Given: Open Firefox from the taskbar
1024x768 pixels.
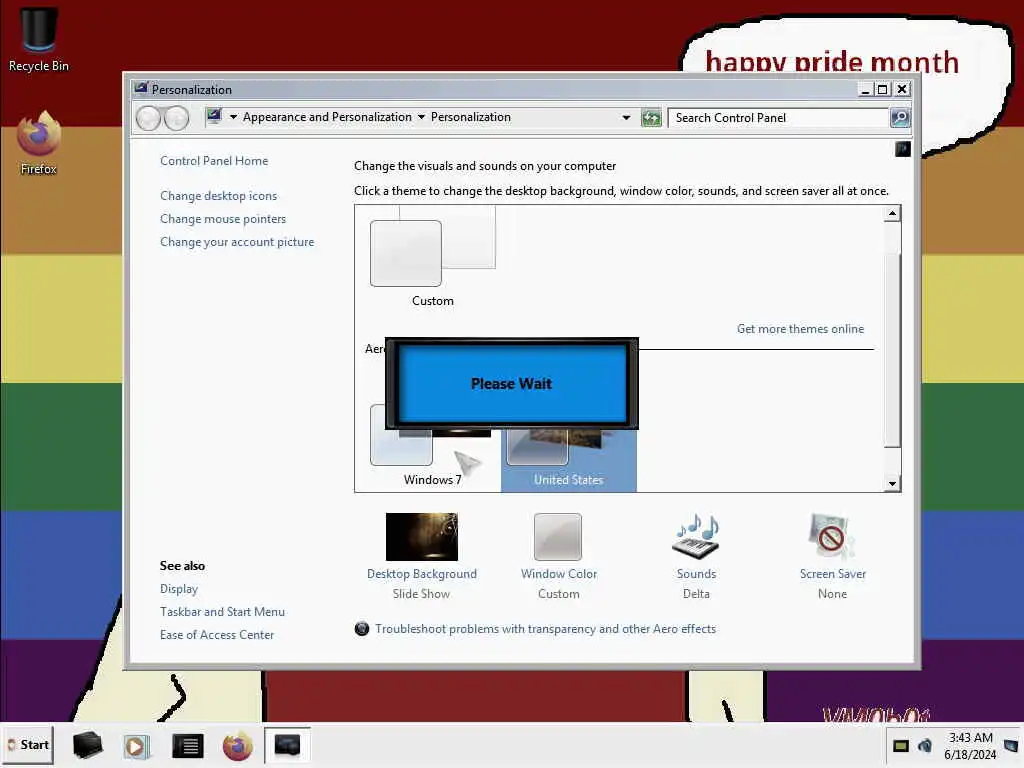Looking at the screenshot, I should pyautogui.click(x=238, y=746).
